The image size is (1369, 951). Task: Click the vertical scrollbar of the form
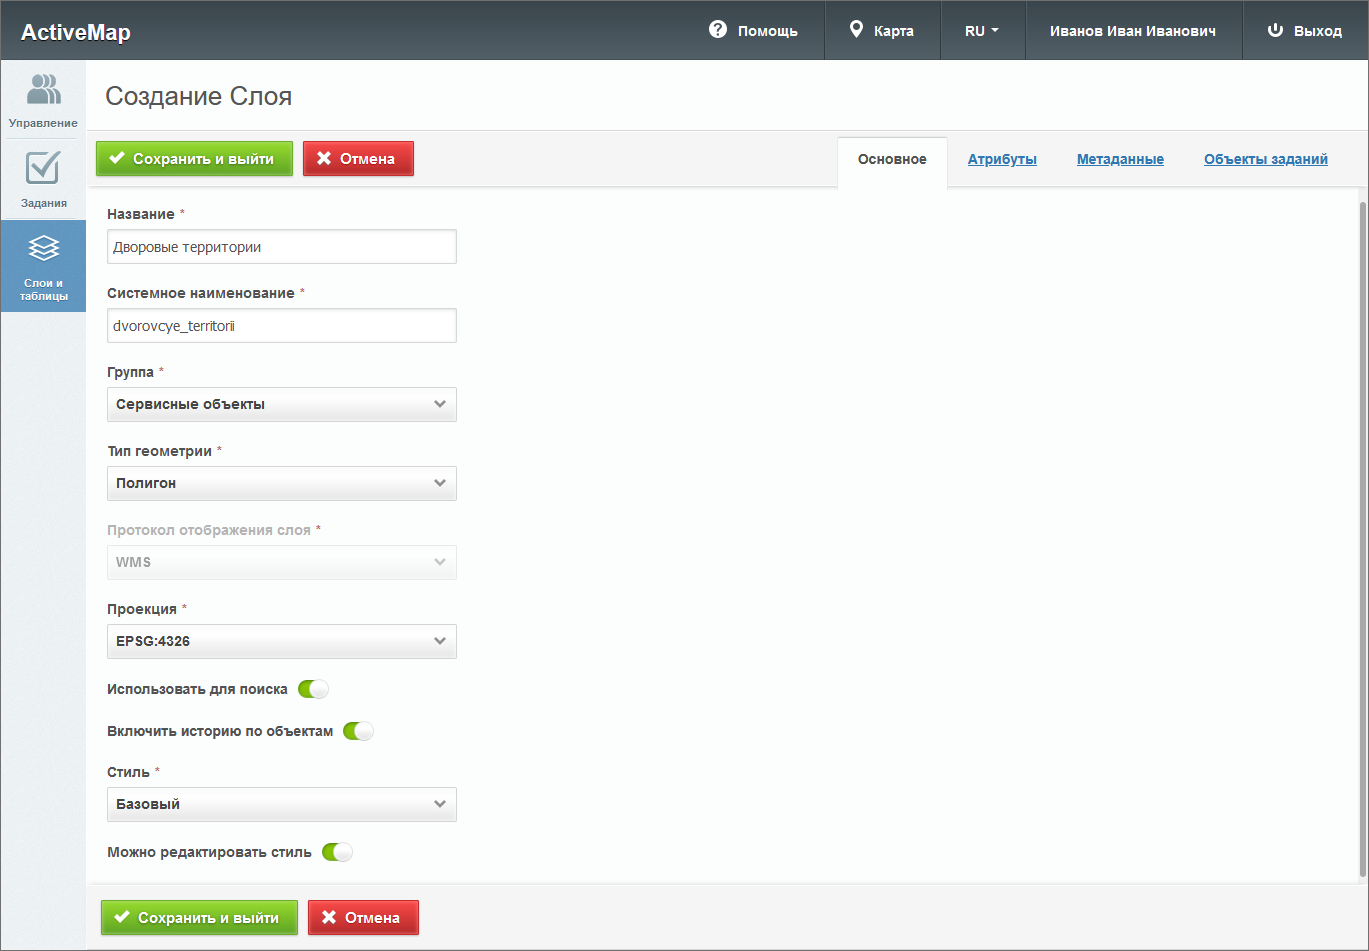[1361, 540]
